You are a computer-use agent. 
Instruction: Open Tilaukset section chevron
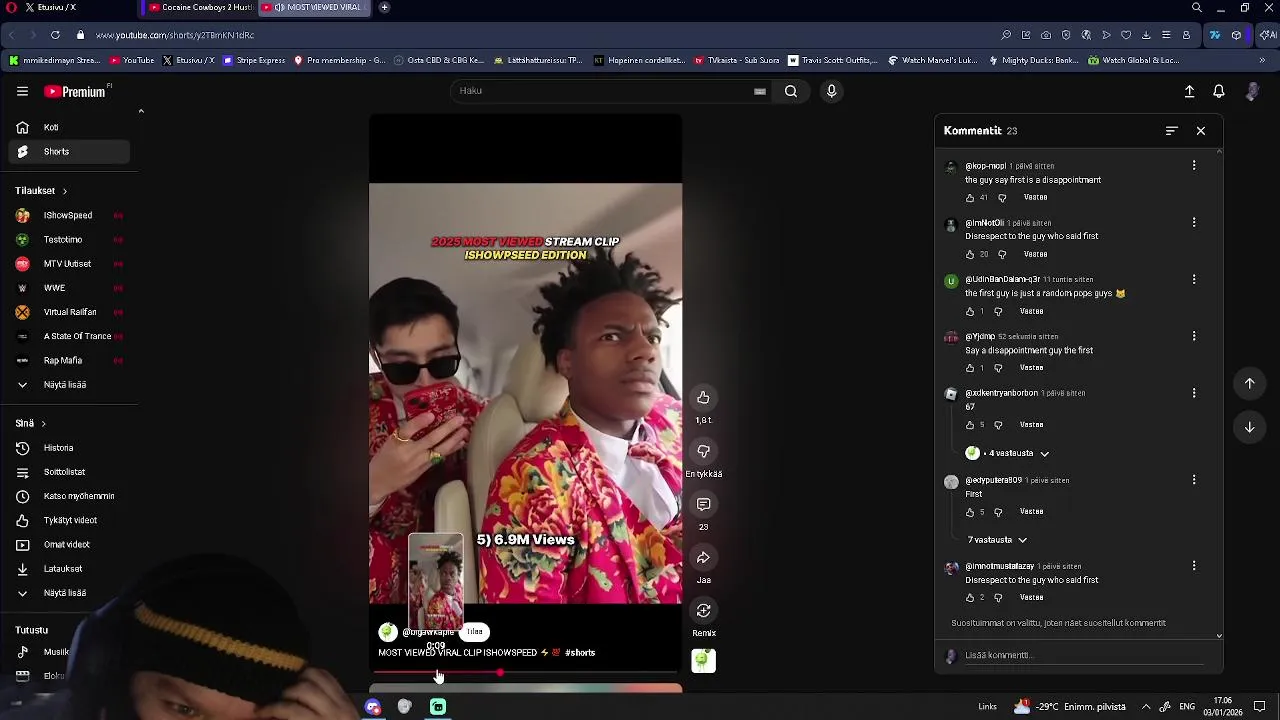pyautogui.click(x=64, y=191)
